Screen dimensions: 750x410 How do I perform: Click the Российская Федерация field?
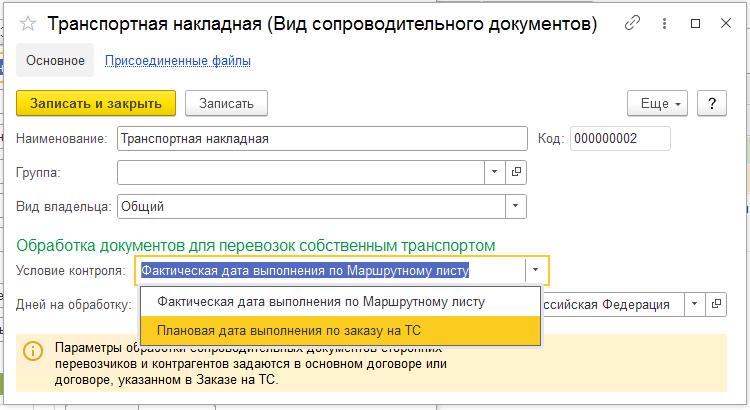tap(612, 304)
